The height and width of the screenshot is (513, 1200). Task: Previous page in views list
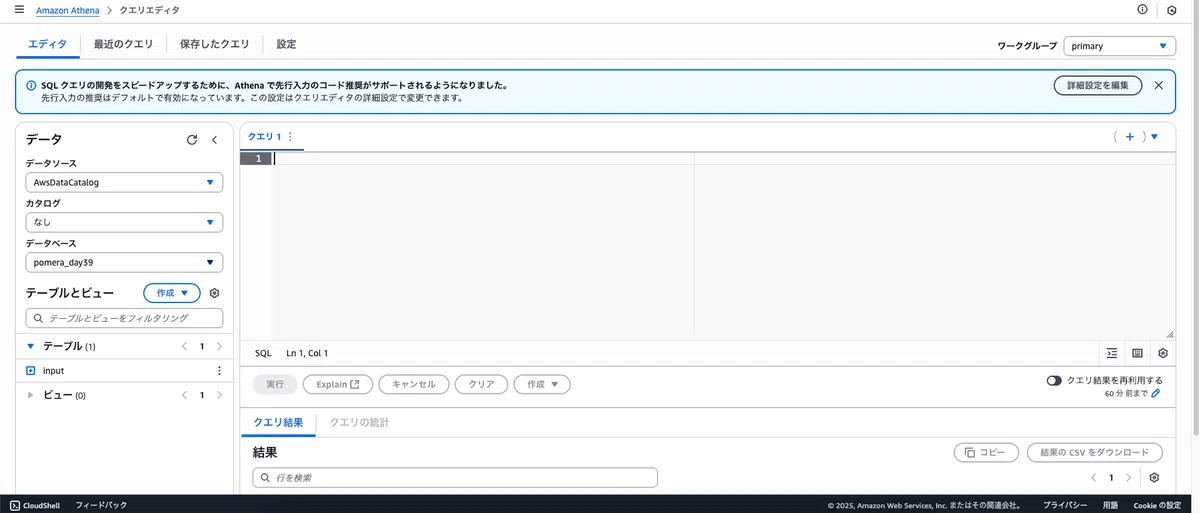point(184,395)
